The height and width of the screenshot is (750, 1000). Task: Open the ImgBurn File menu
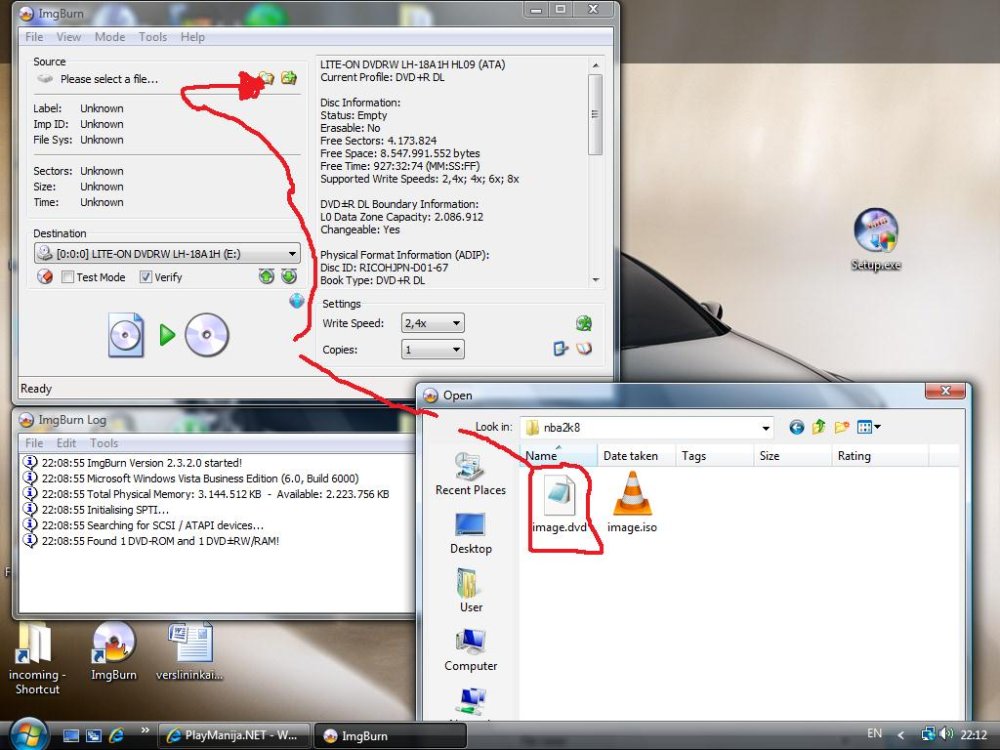pos(34,37)
